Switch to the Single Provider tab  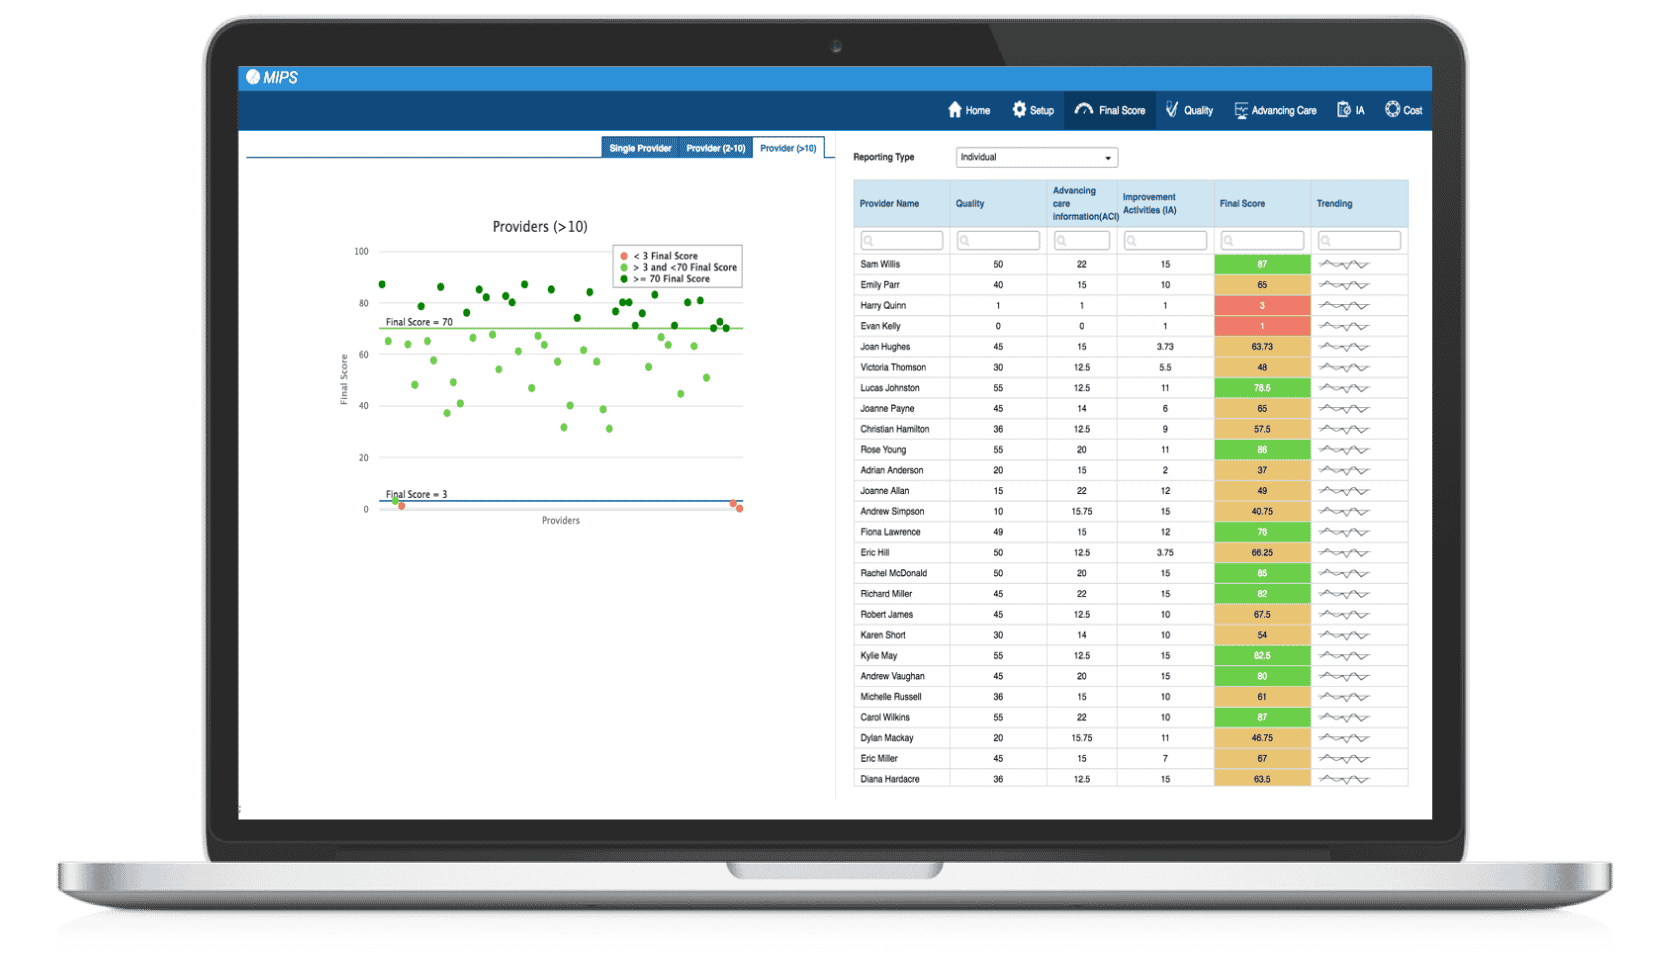point(640,148)
